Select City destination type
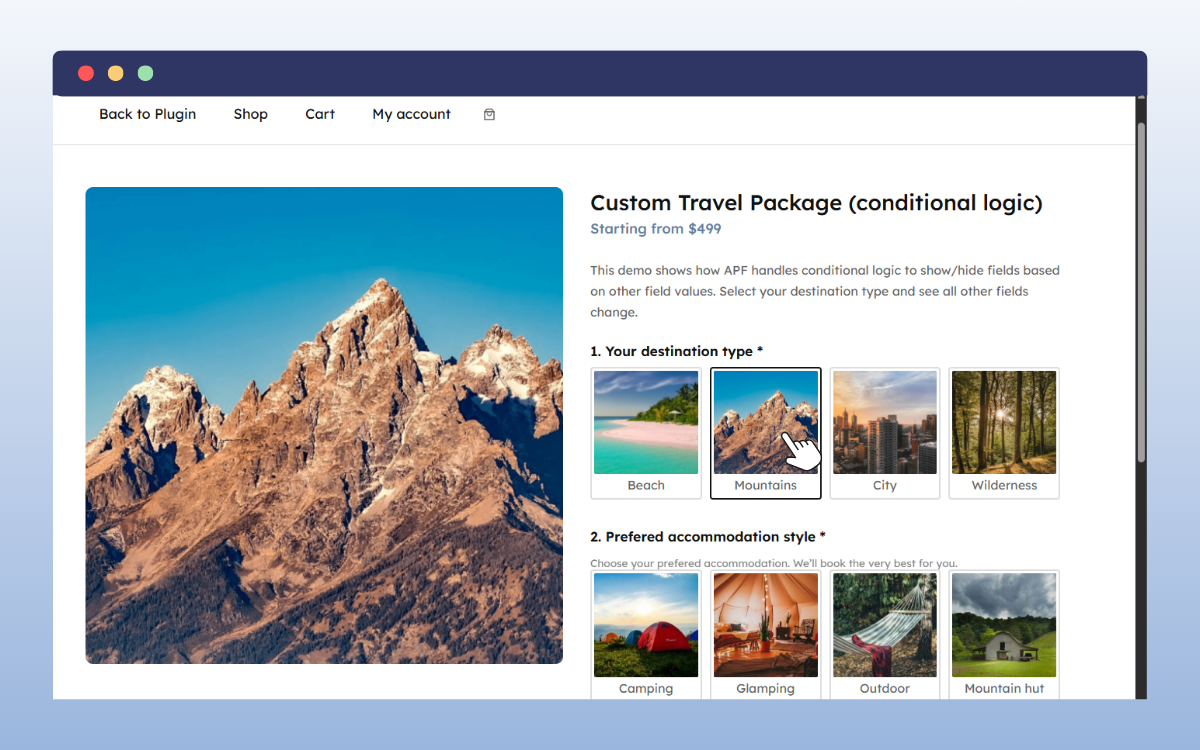 885,433
